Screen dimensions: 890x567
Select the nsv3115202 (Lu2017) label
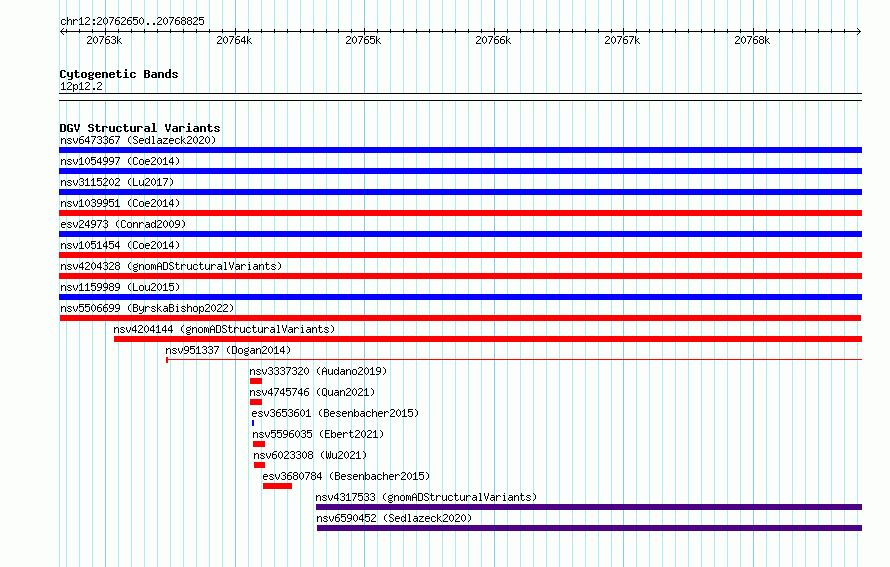pyautogui.click(x=117, y=182)
